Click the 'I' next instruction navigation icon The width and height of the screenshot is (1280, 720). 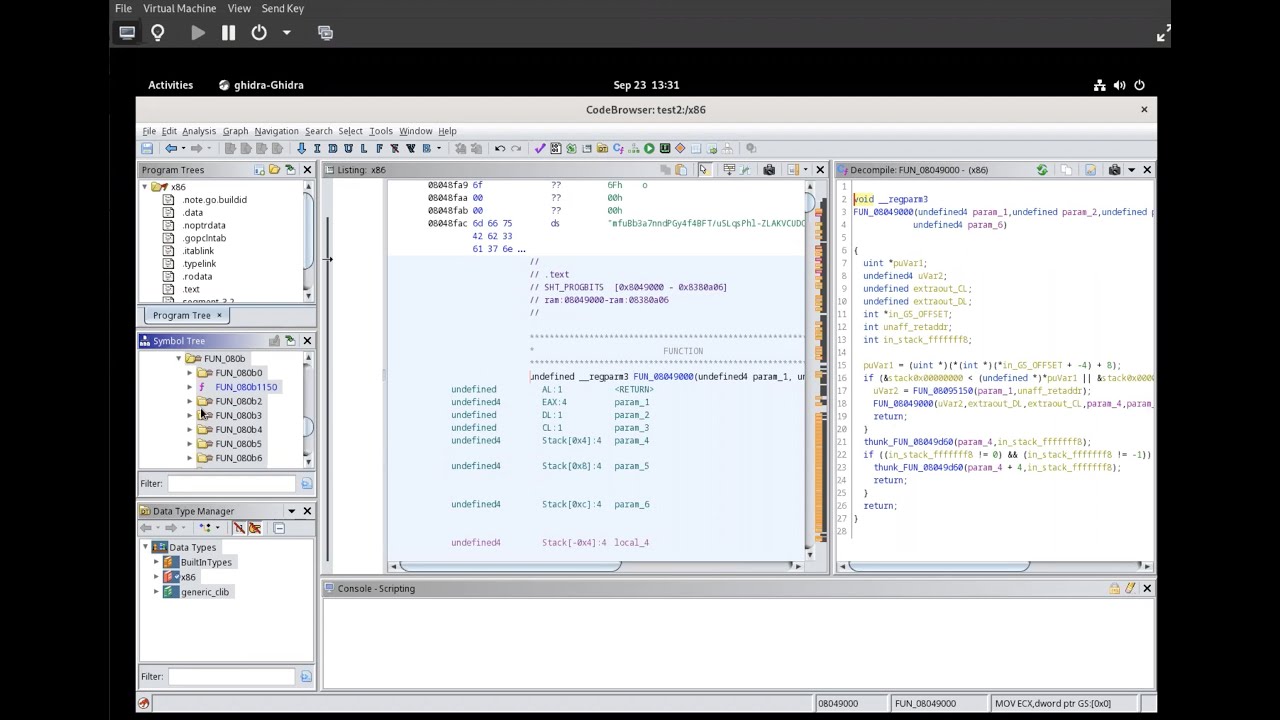(x=317, y=149)
